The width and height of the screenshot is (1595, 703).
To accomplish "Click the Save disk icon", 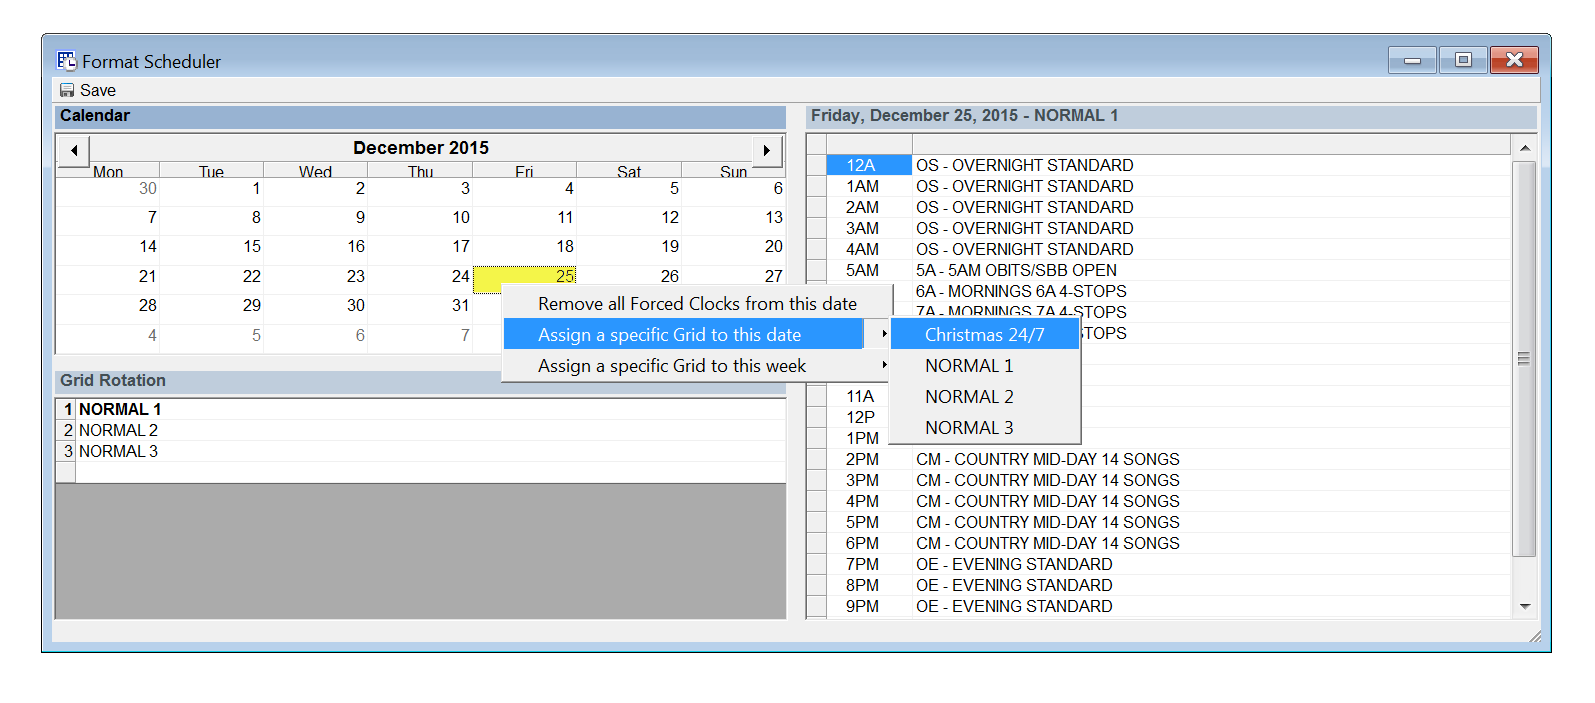I will coord(67,90).
